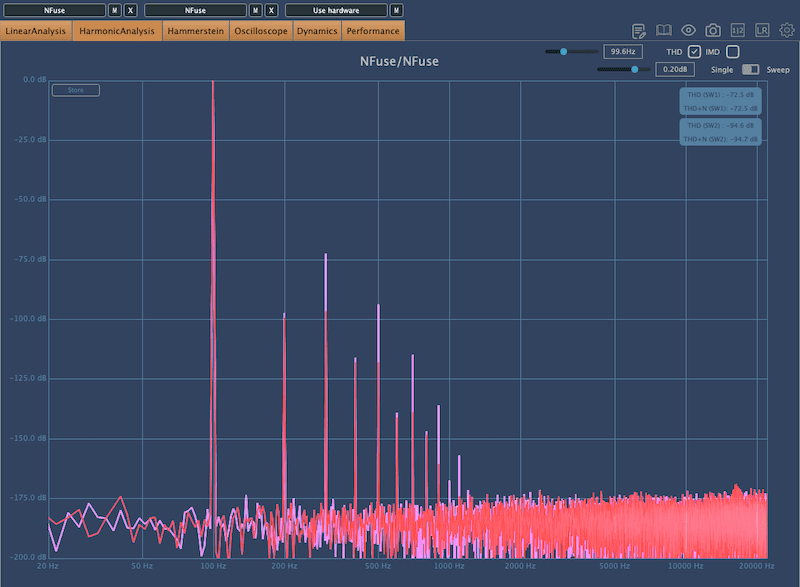Enable the IMD checkbox
This screenshot has width=800, height=587.
(732, 52)
